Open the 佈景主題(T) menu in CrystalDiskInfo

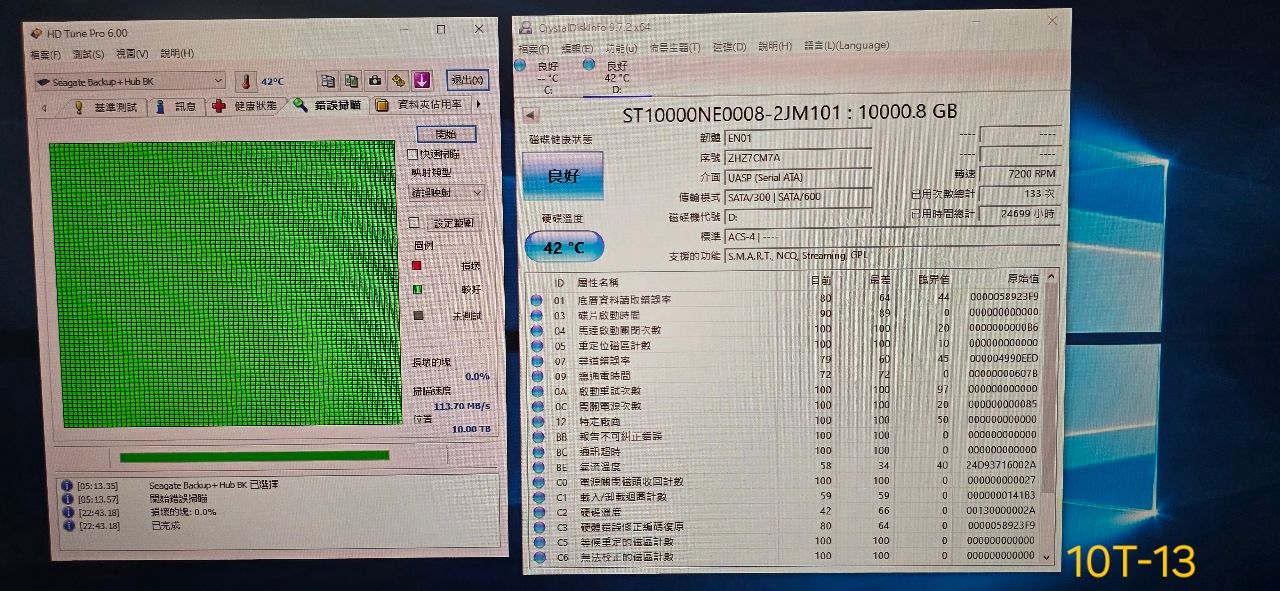coord(674,47)
